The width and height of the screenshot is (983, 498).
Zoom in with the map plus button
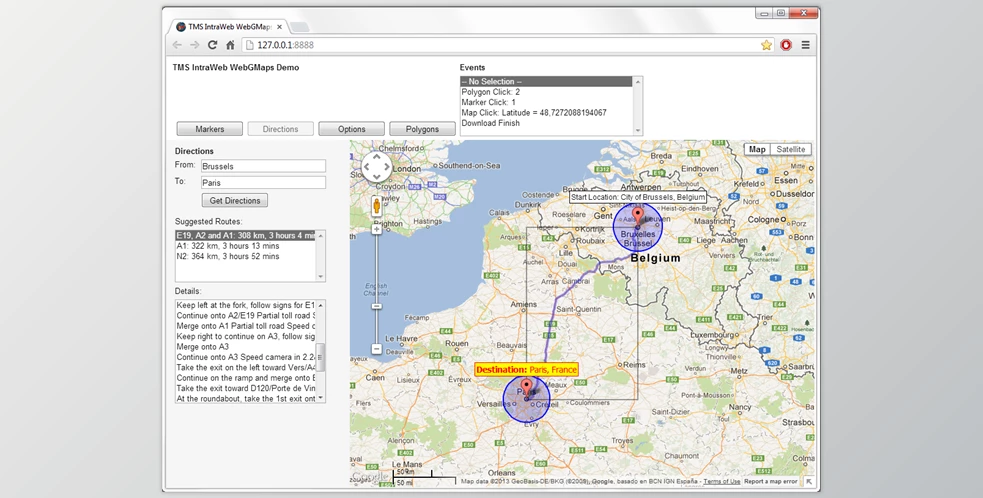pyautogui.click(x=377, y=230)
